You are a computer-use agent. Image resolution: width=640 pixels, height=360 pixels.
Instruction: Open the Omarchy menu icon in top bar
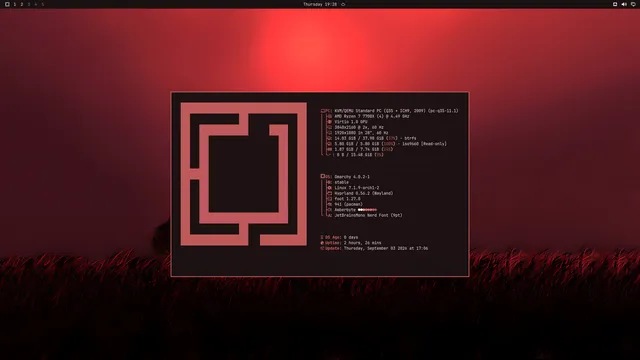[7, 4]
